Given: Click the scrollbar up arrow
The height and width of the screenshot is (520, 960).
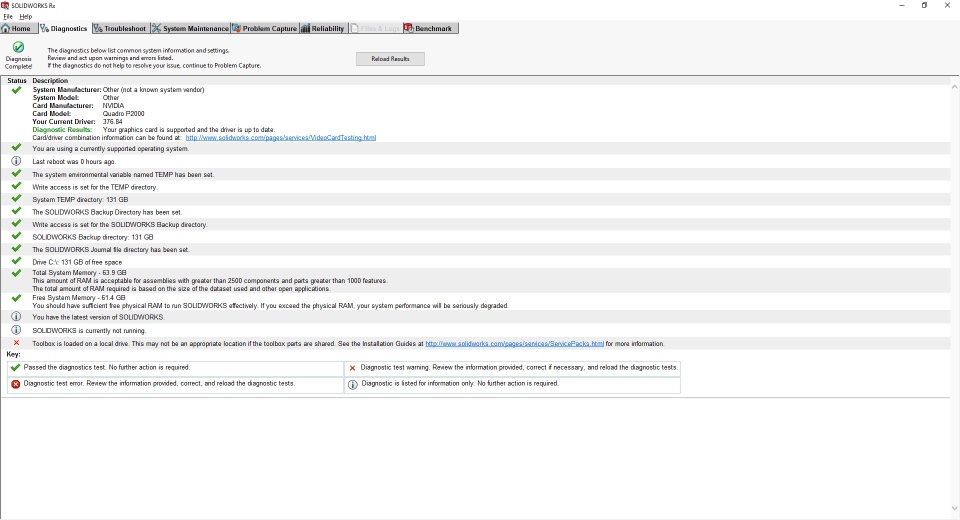Looking at the screenshot, I should (954, 88).
